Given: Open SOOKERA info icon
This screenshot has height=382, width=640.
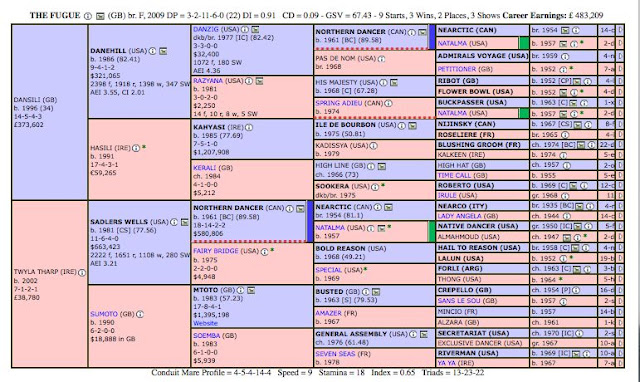Looking at the screenshot, I should coord(375,187).
